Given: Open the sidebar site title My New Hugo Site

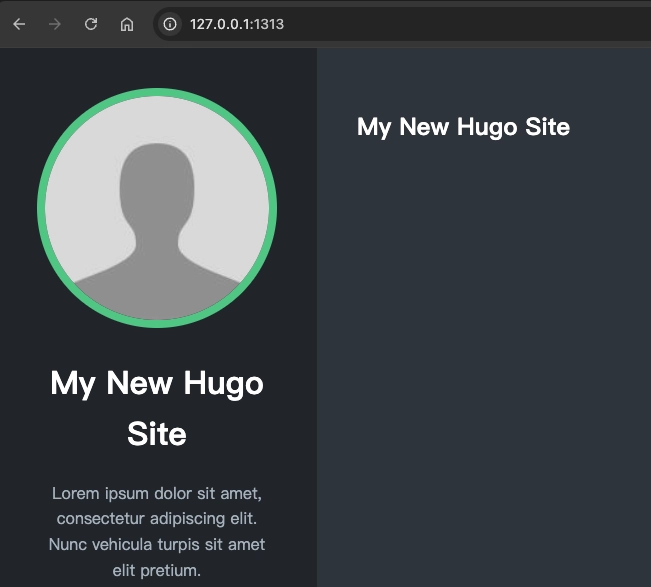Looking at the screenshot, I should point(157,408).
